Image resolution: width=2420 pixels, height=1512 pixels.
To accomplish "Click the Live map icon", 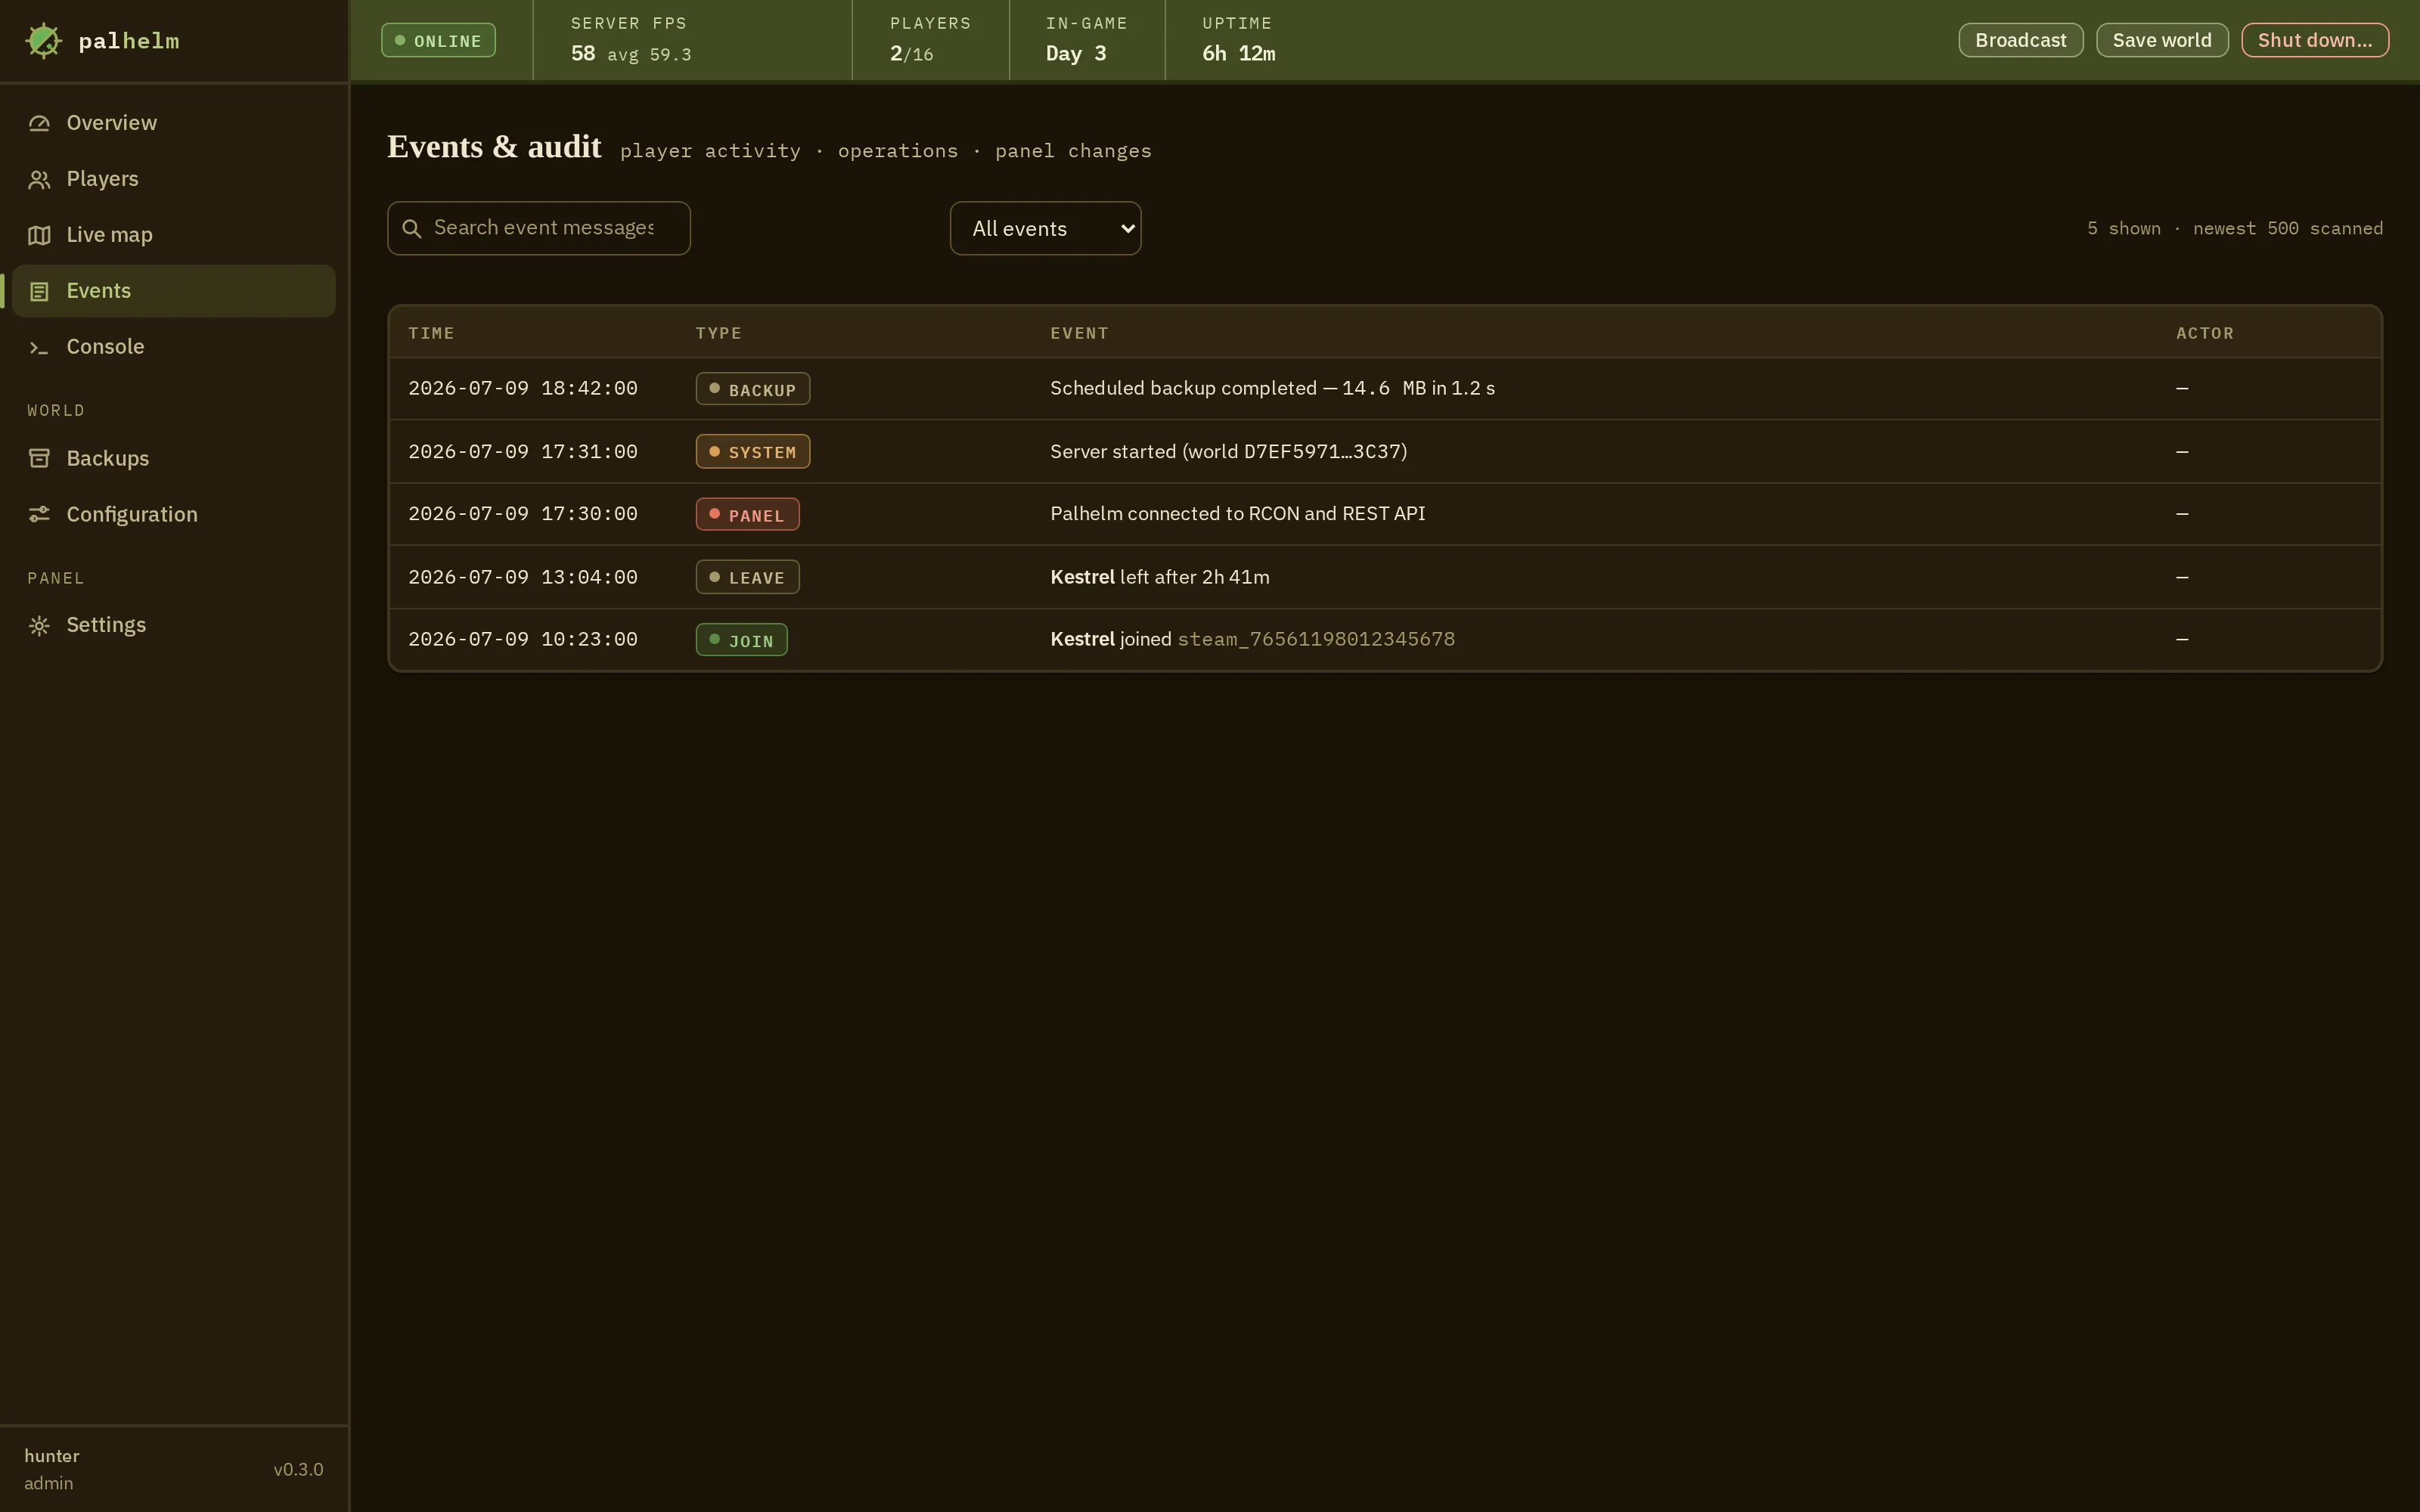I will click(x=39, y=235).
